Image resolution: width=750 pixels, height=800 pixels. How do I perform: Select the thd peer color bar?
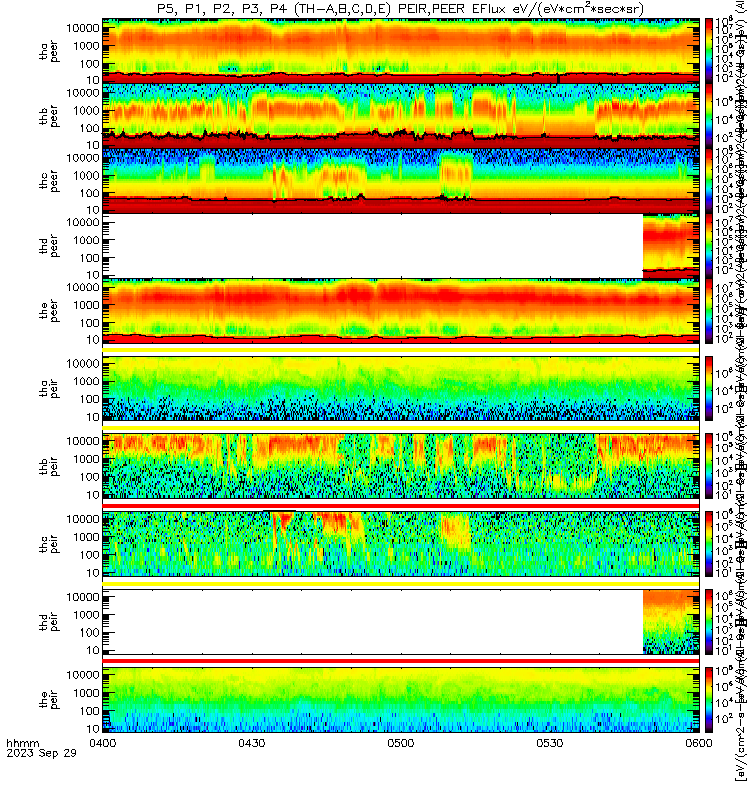[709, 246]
